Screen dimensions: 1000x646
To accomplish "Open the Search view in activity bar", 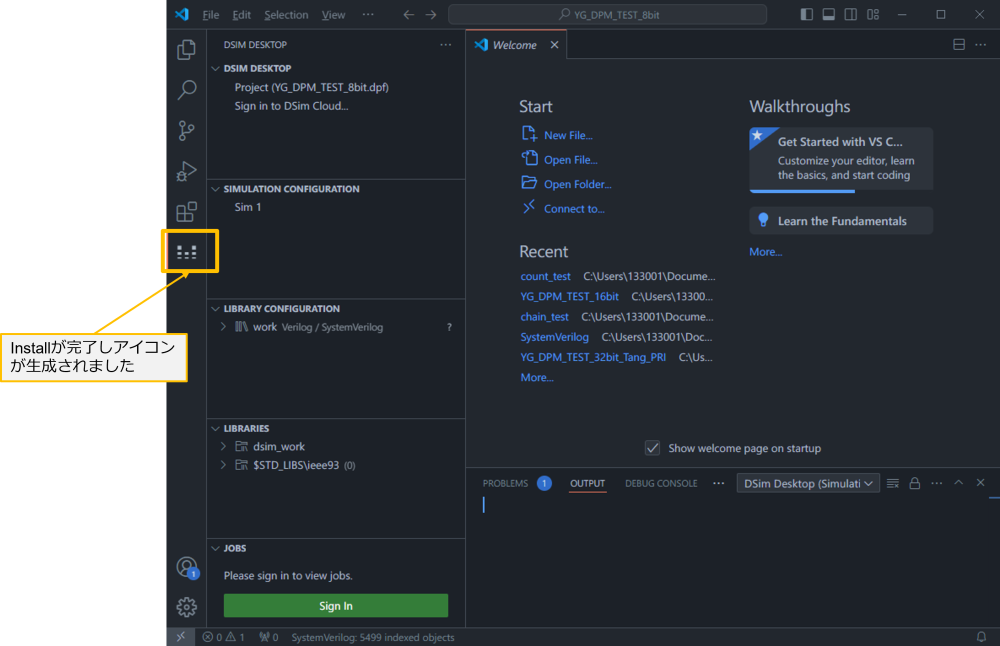I will pos(186,90).
